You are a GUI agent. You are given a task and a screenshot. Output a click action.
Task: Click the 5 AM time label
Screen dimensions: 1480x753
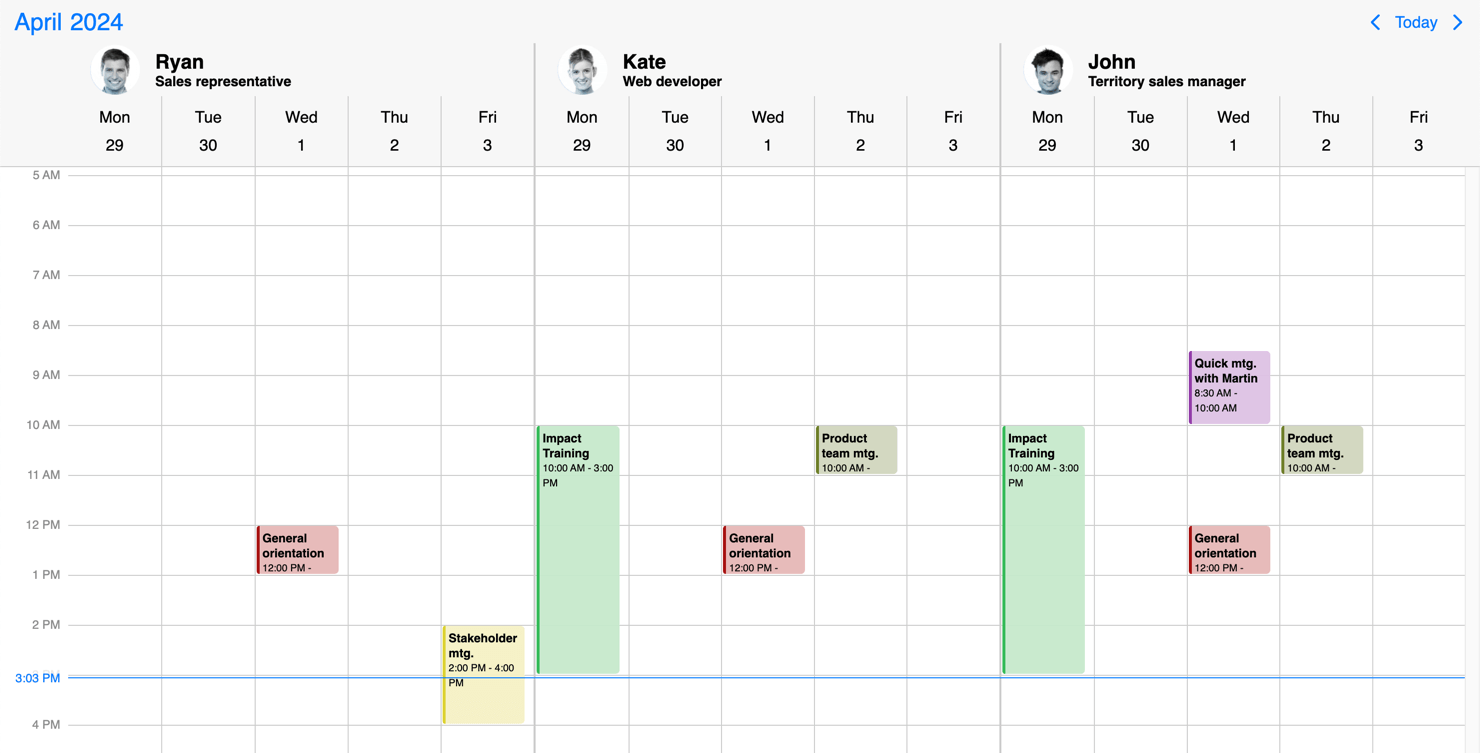pos(46,175)
